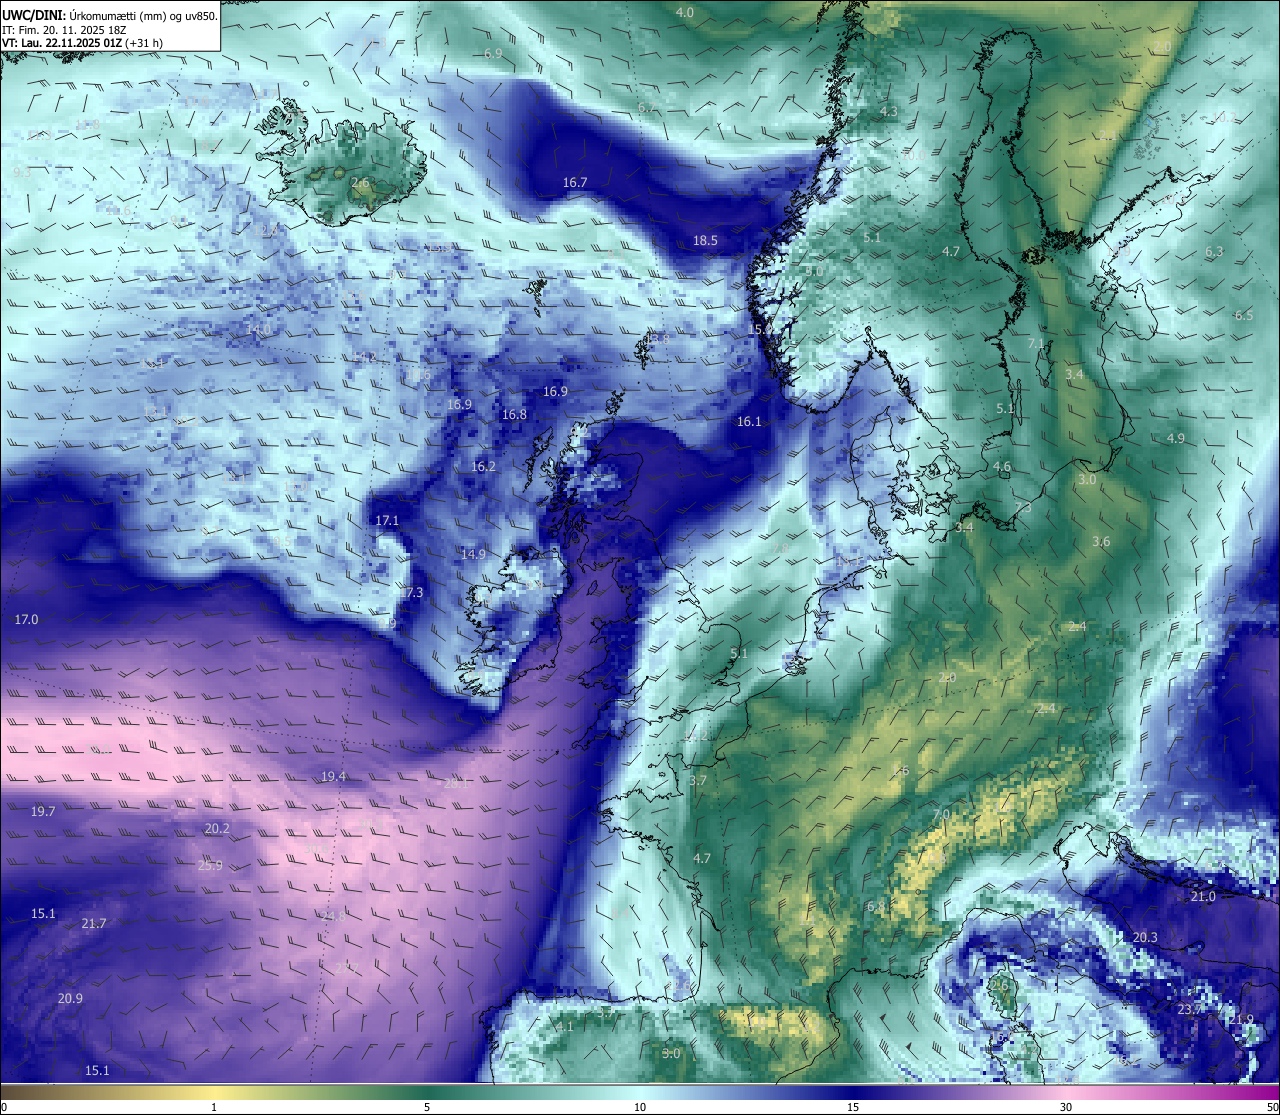Click the 18.5 value off the Norwegian coast

705,241
